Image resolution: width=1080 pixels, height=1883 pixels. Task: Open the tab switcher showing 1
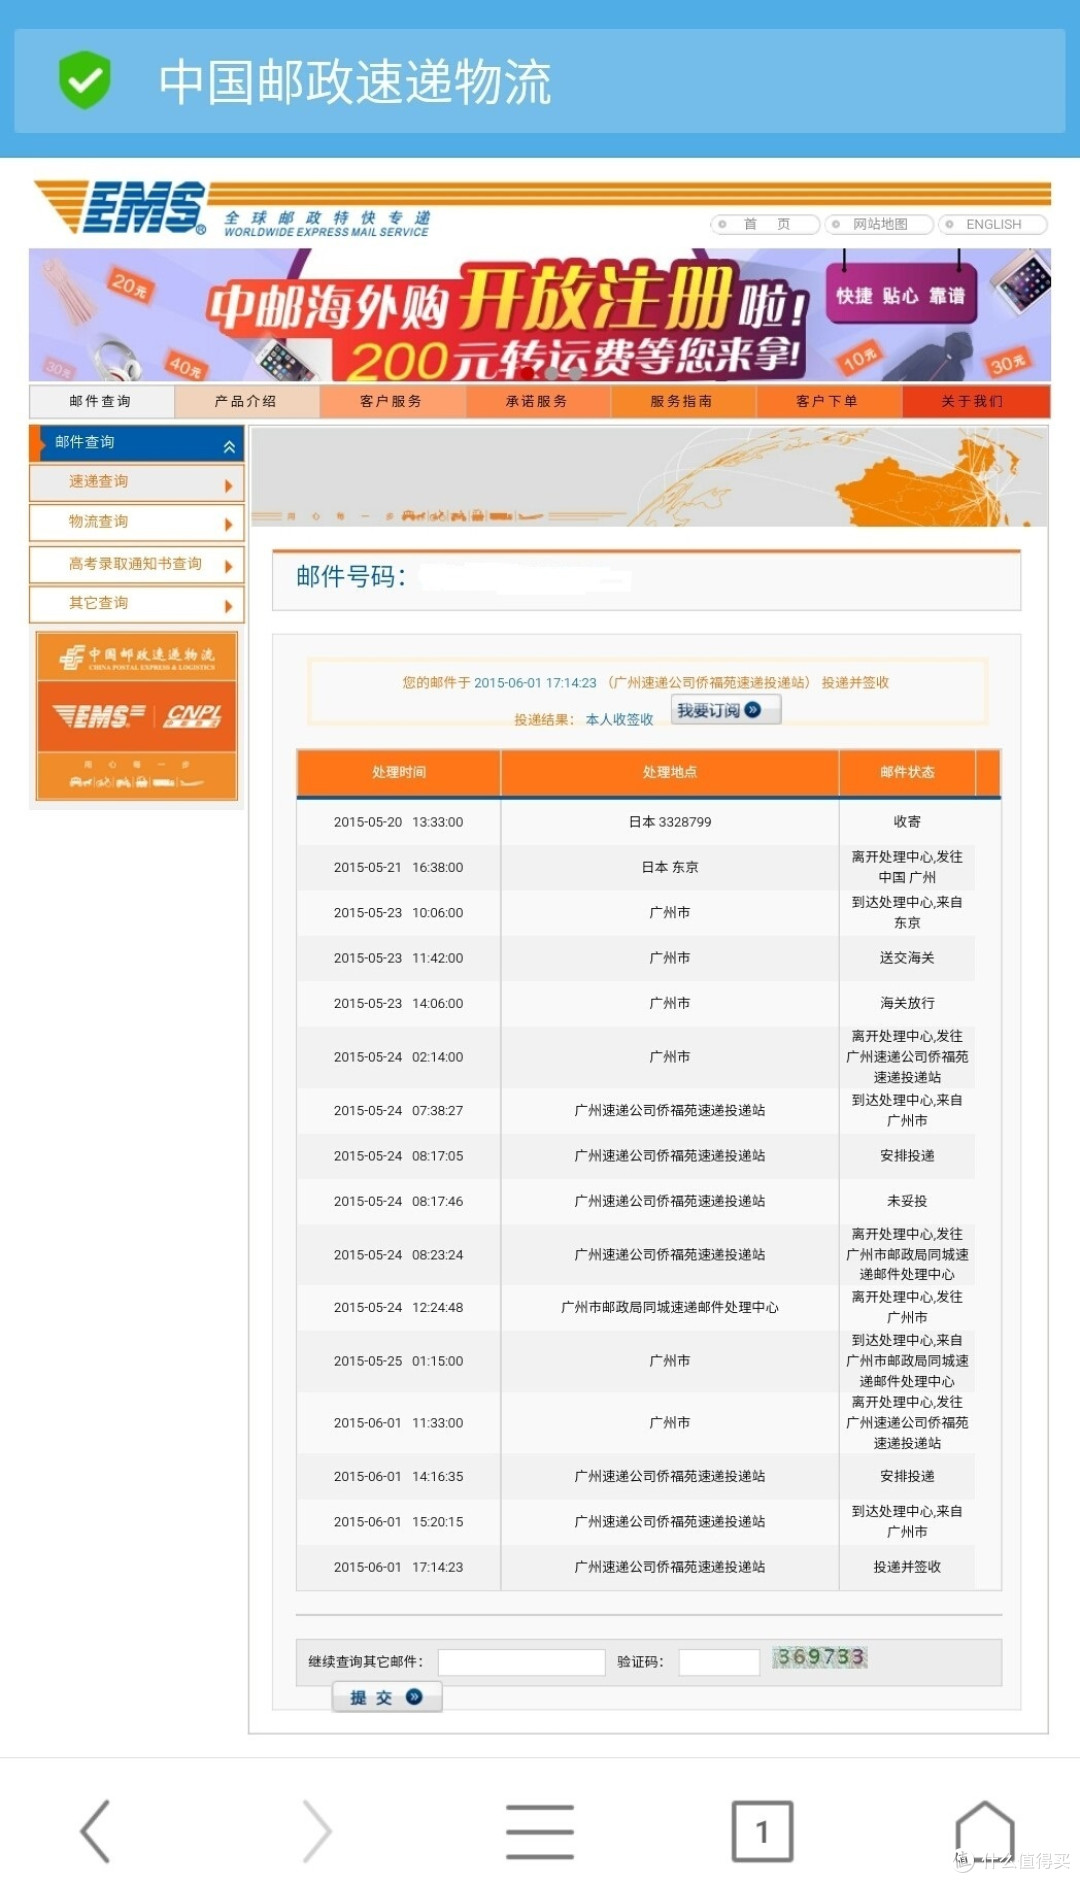(x=762, y=1831)
